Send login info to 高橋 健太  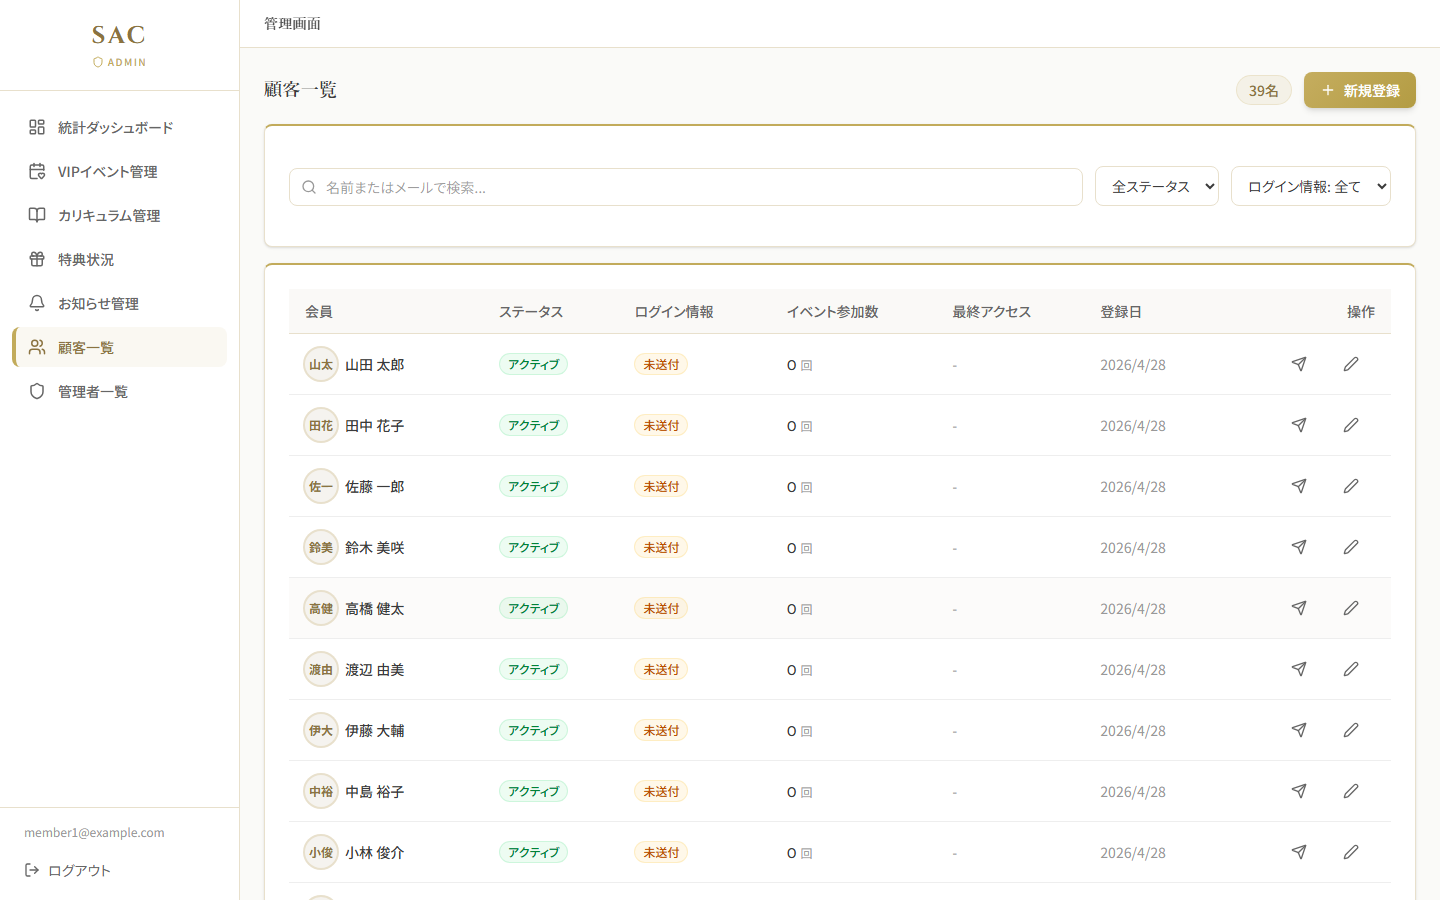coord(1299,608)
